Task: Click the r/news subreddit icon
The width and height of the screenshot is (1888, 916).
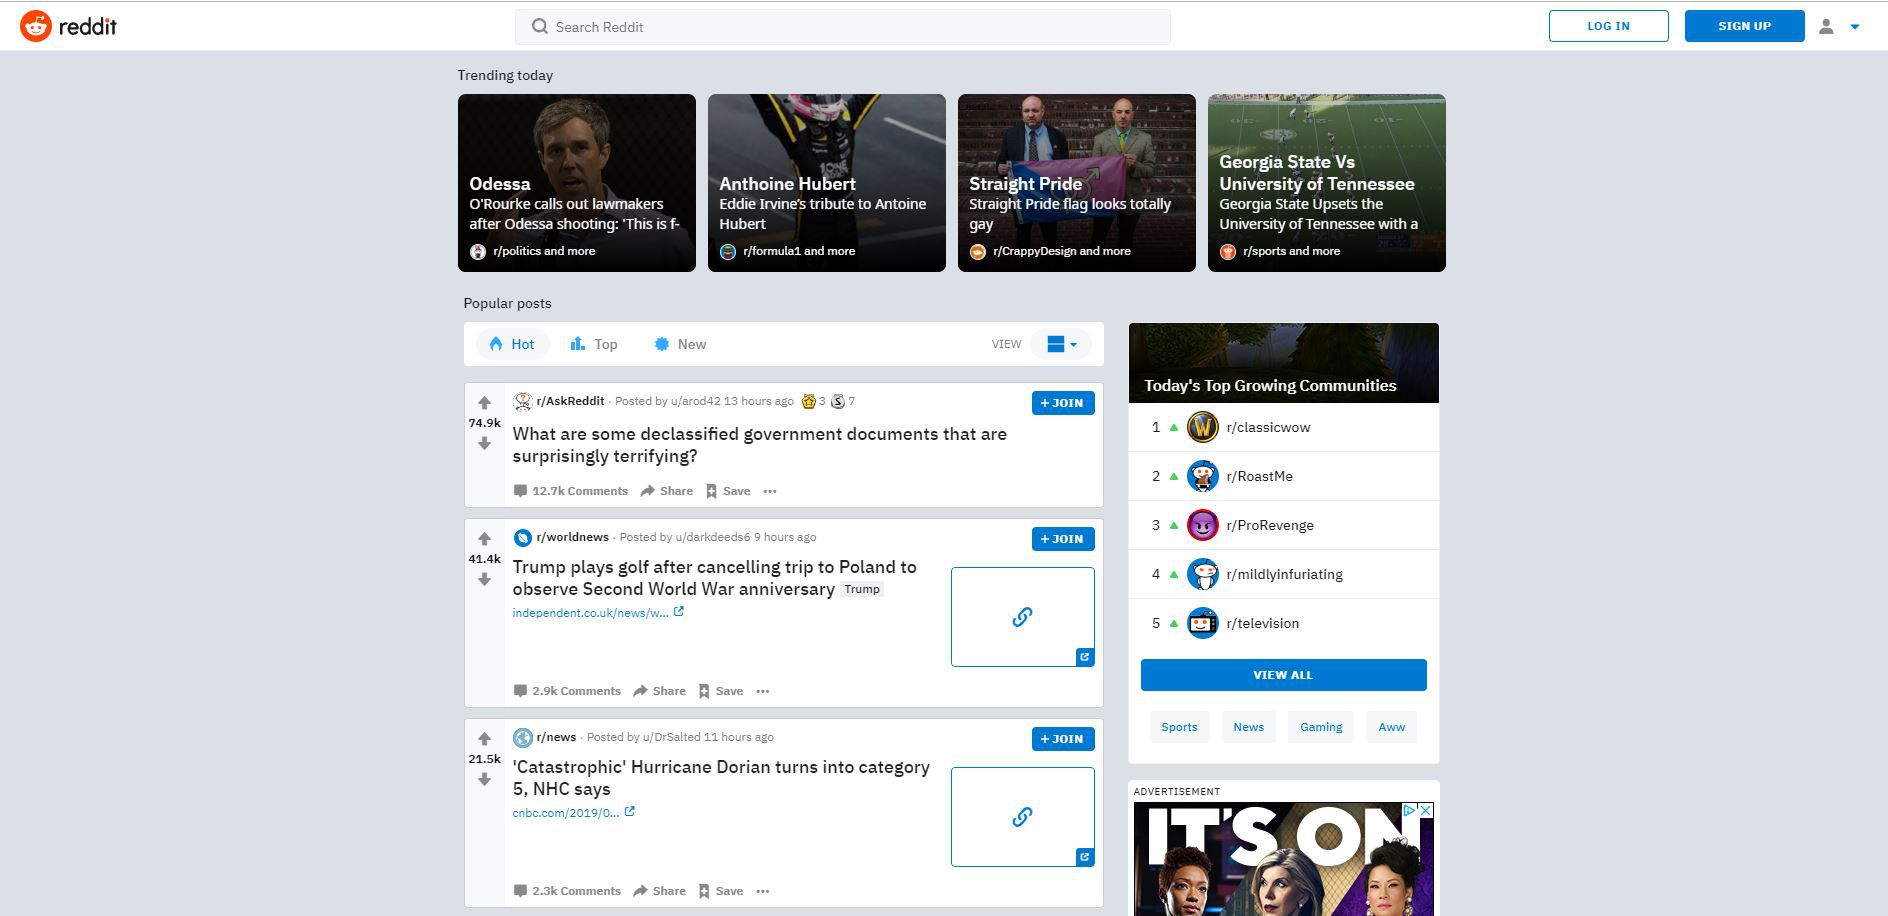Action: (x=522, y=738)
